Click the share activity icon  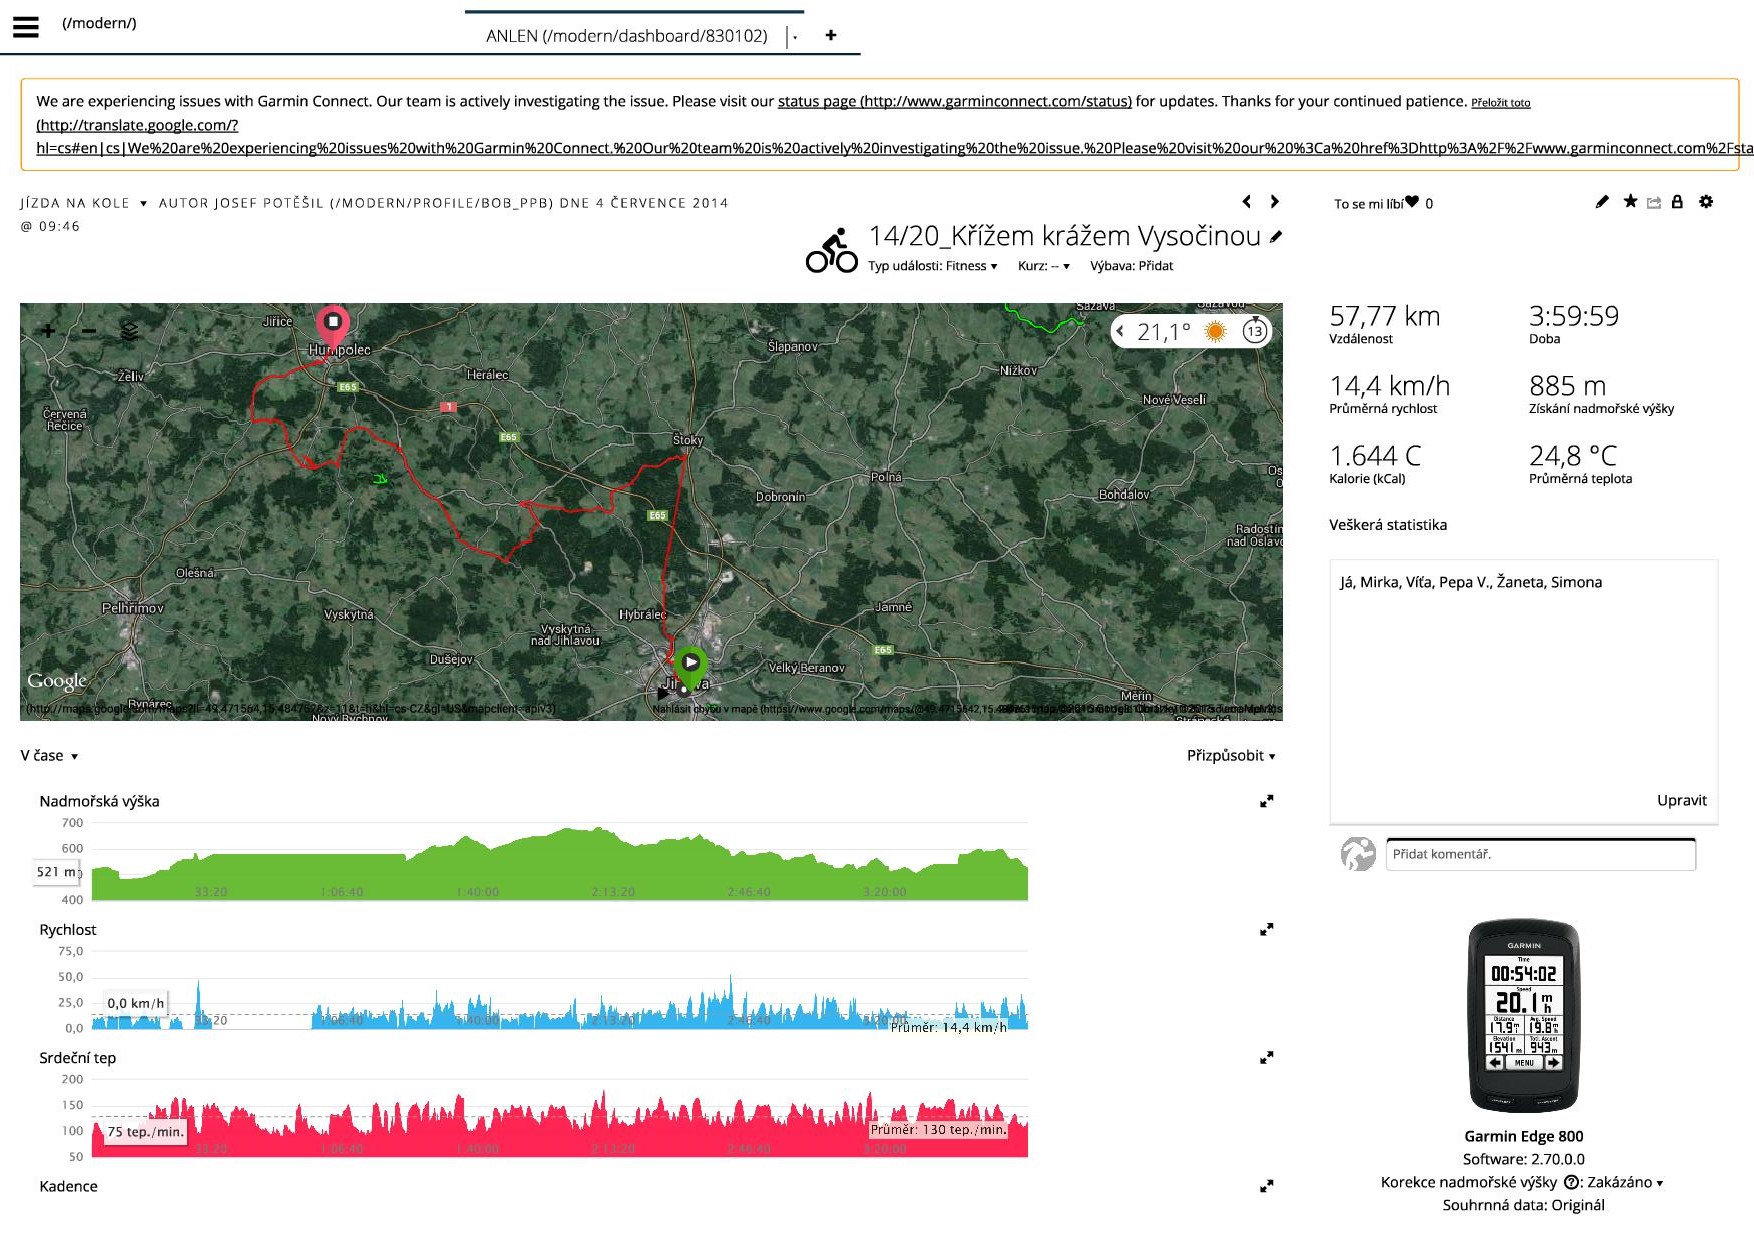point(1654,203)
